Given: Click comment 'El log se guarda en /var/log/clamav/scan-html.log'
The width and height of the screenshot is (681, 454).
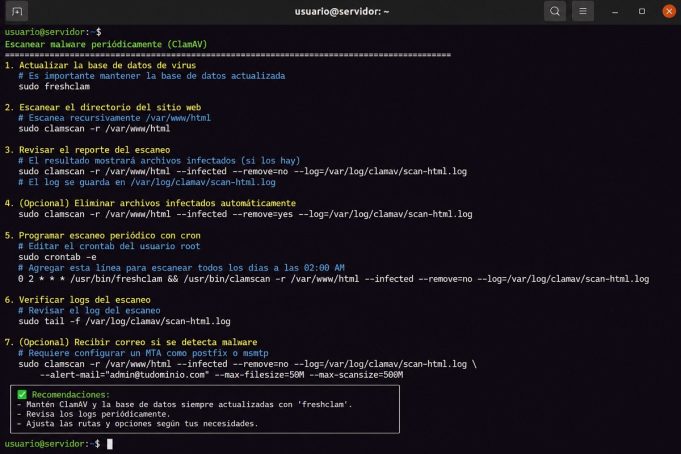Looking at the screenshot, I should 147,182.
